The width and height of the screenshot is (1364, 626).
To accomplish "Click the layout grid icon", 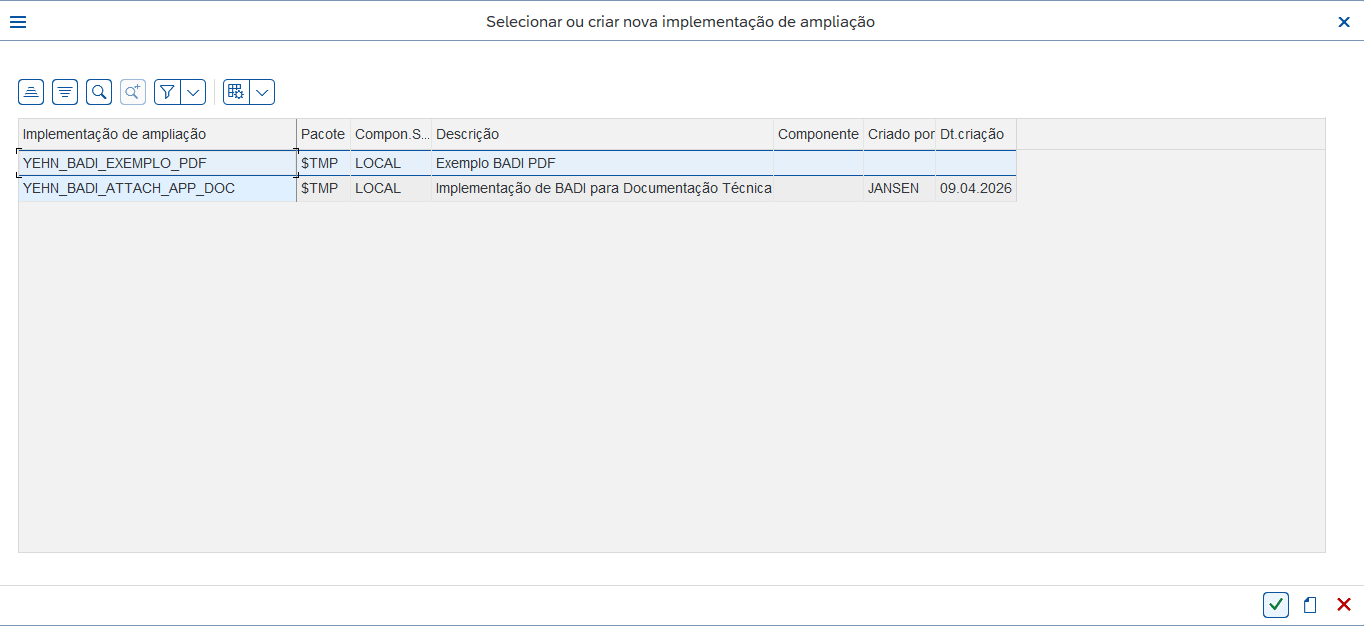I will click(236, 92).
